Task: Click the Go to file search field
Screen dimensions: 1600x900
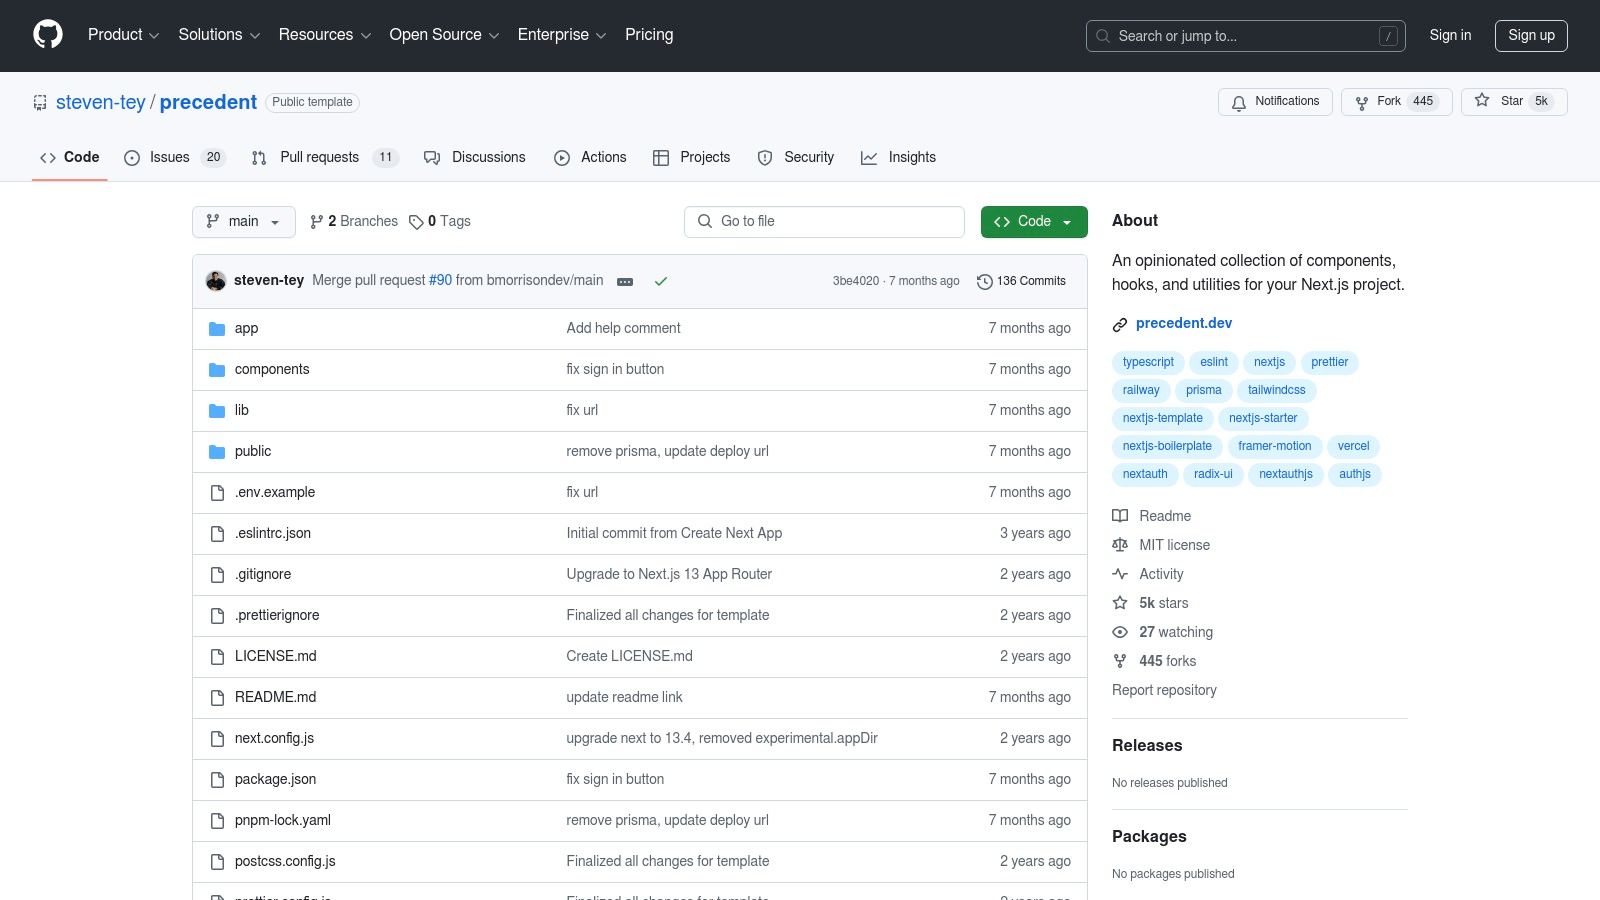Action: click(x=824, y=222)
